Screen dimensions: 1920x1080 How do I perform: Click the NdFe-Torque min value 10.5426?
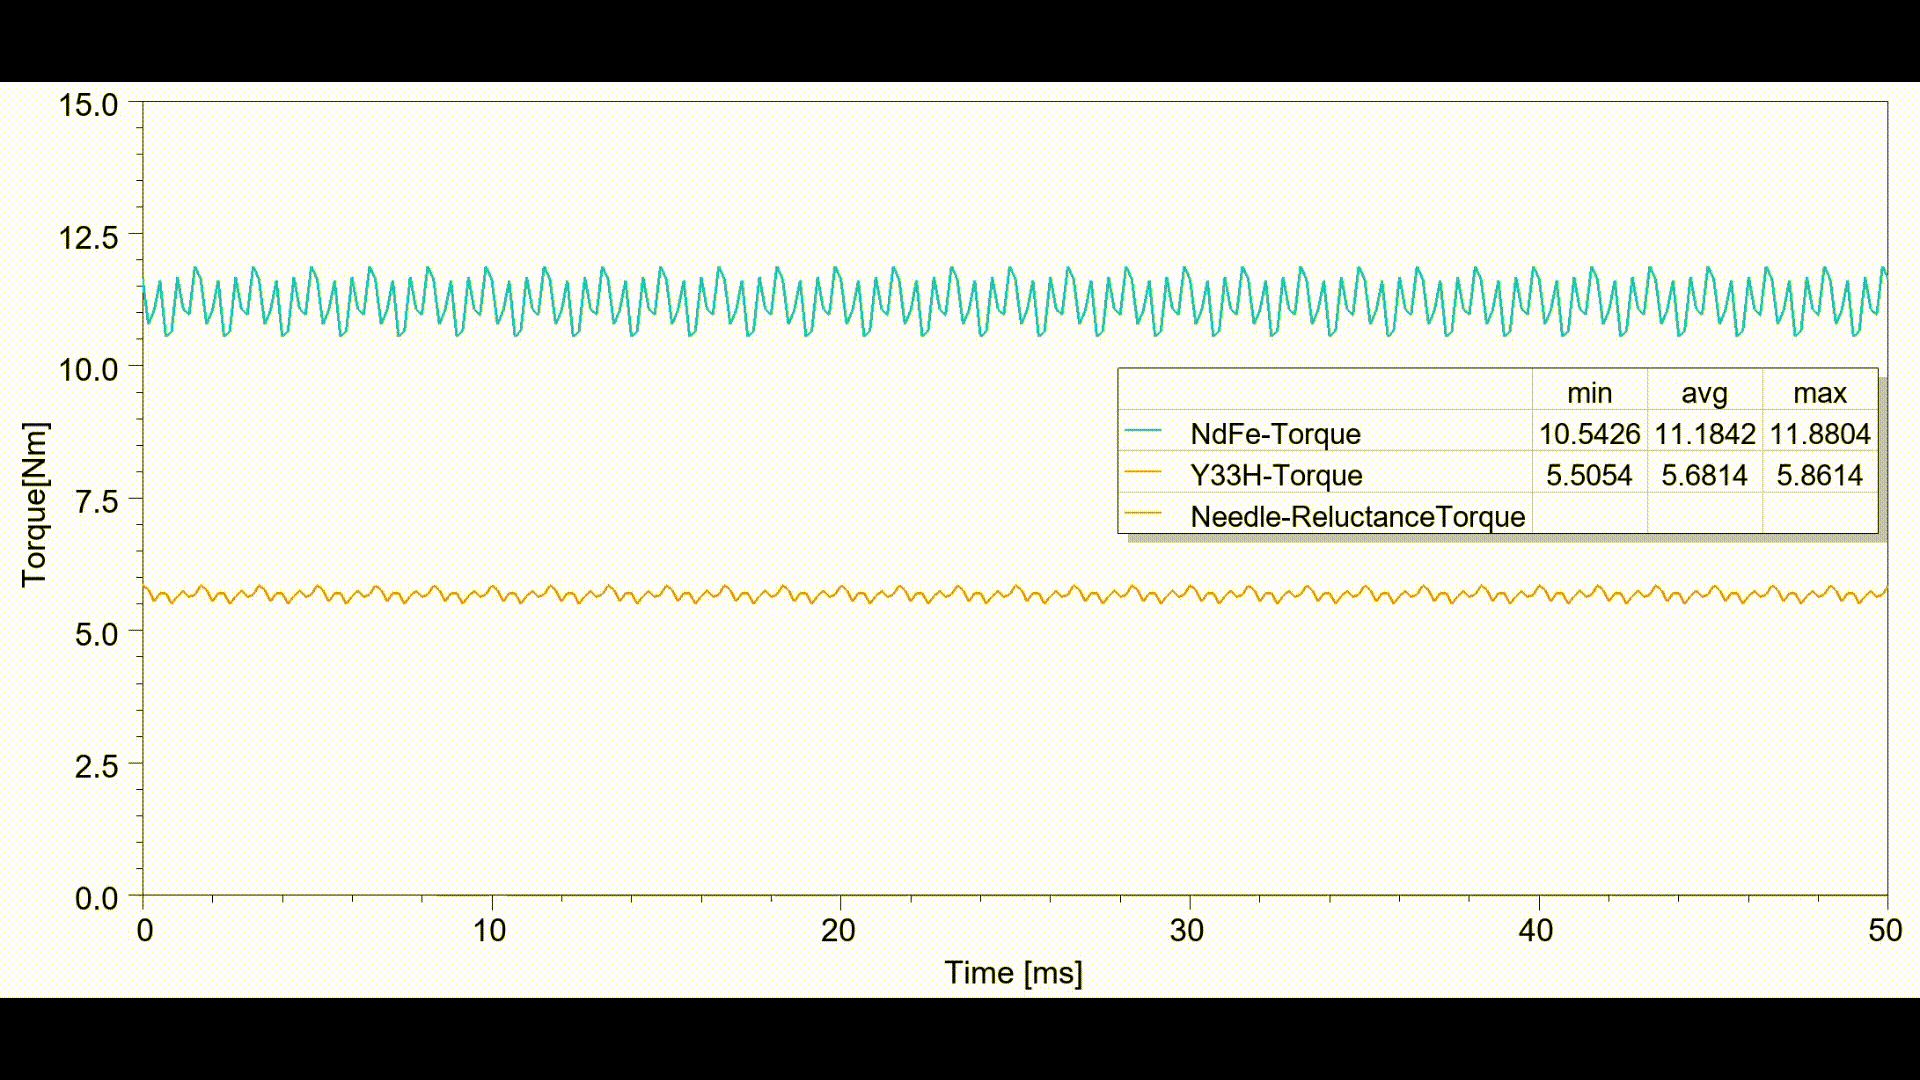[1589, 434]
